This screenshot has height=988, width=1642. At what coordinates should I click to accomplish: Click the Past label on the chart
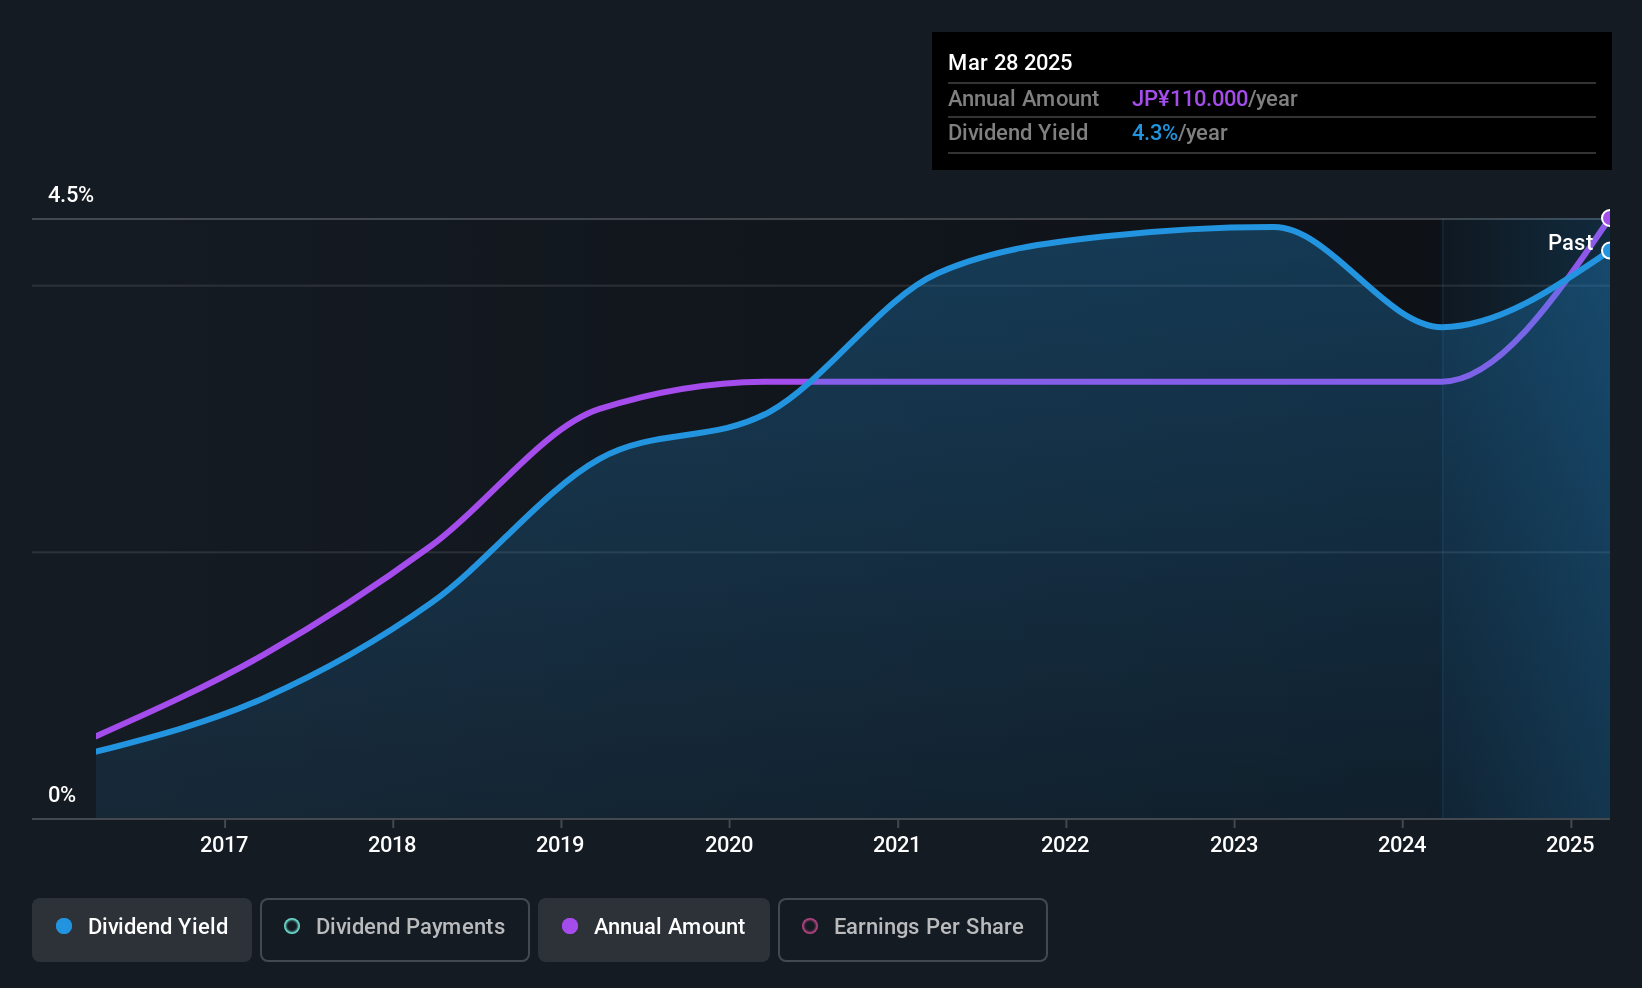(1569, 243)
